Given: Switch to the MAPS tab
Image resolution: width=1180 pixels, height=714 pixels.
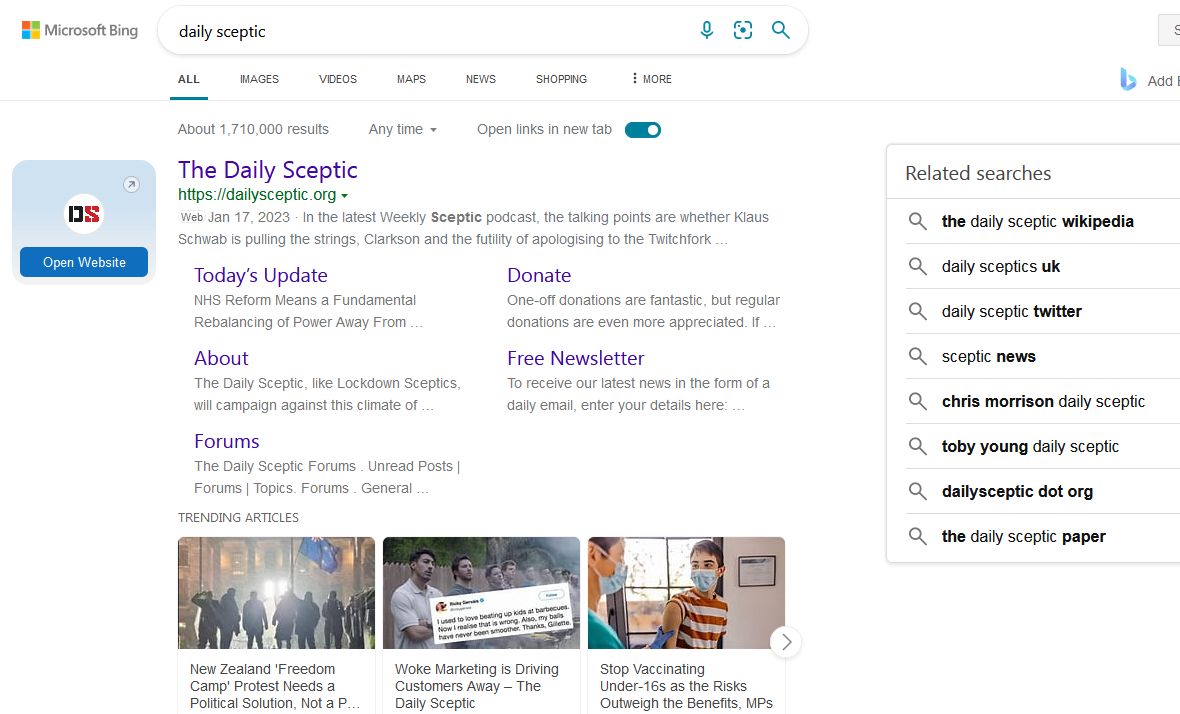Looking at the screenshot, I should pos(412,79).
